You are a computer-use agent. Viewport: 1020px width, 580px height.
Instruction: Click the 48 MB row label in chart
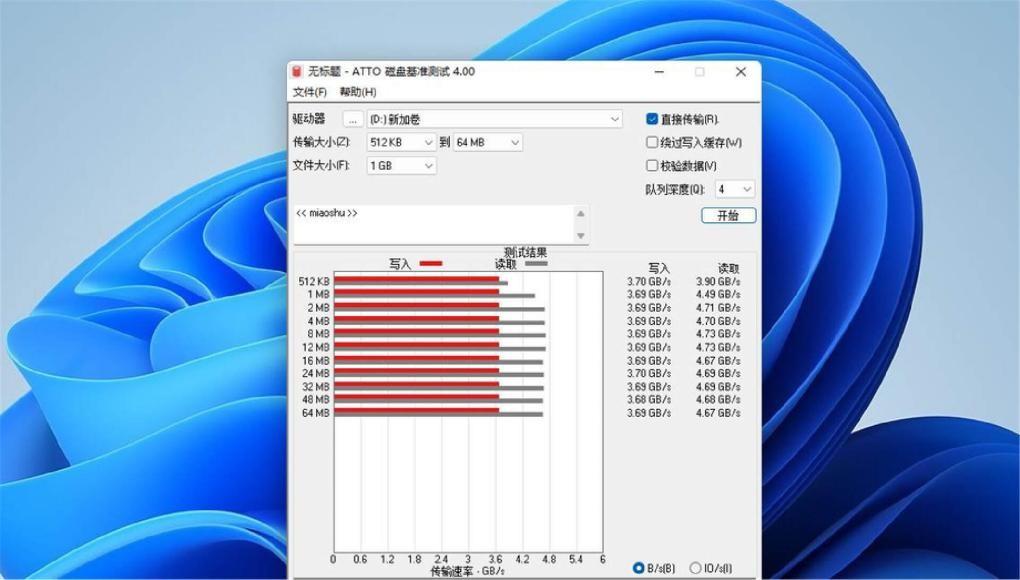[316, 399]
